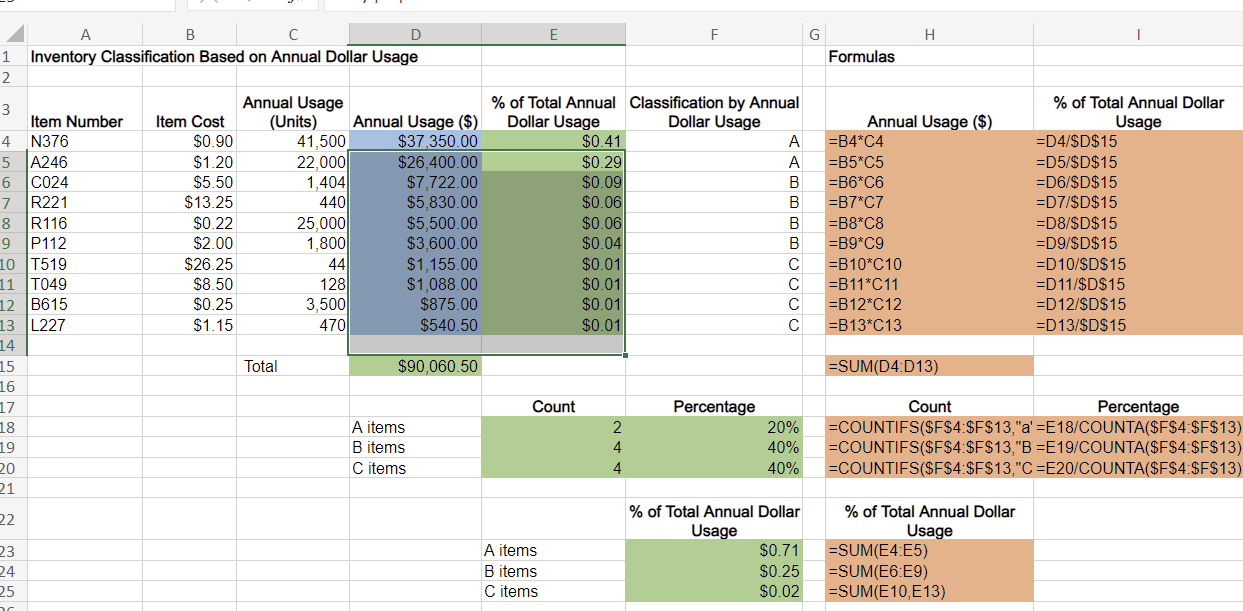The width and height of the screenshot is (1243, 611).
Task: Select the $26.25 Item Cost cell for T519
Action: tap(190, 263)
